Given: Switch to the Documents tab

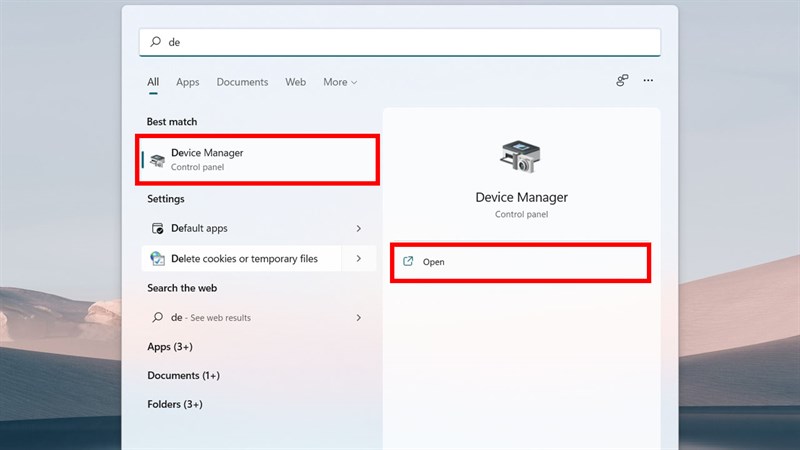Looking at the screenshot, I should 242,82.
